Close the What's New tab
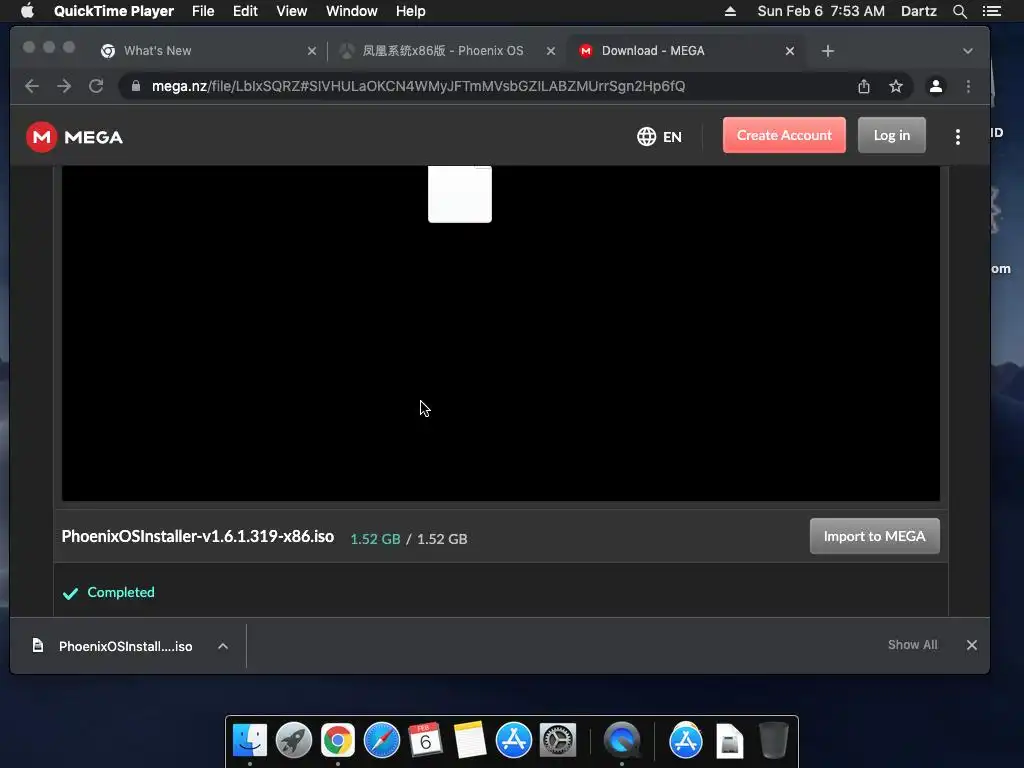1024x768 pixels. click(312, 51)
